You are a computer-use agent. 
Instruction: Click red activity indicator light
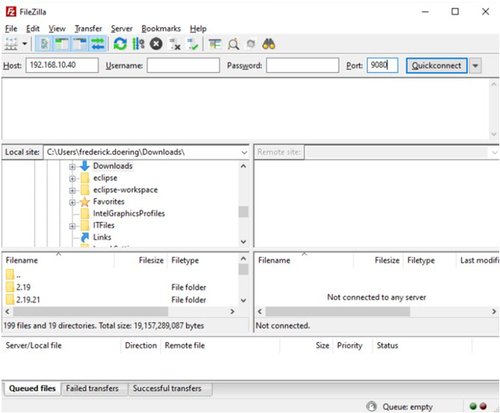pyautogui.click(x=483, y=406)
